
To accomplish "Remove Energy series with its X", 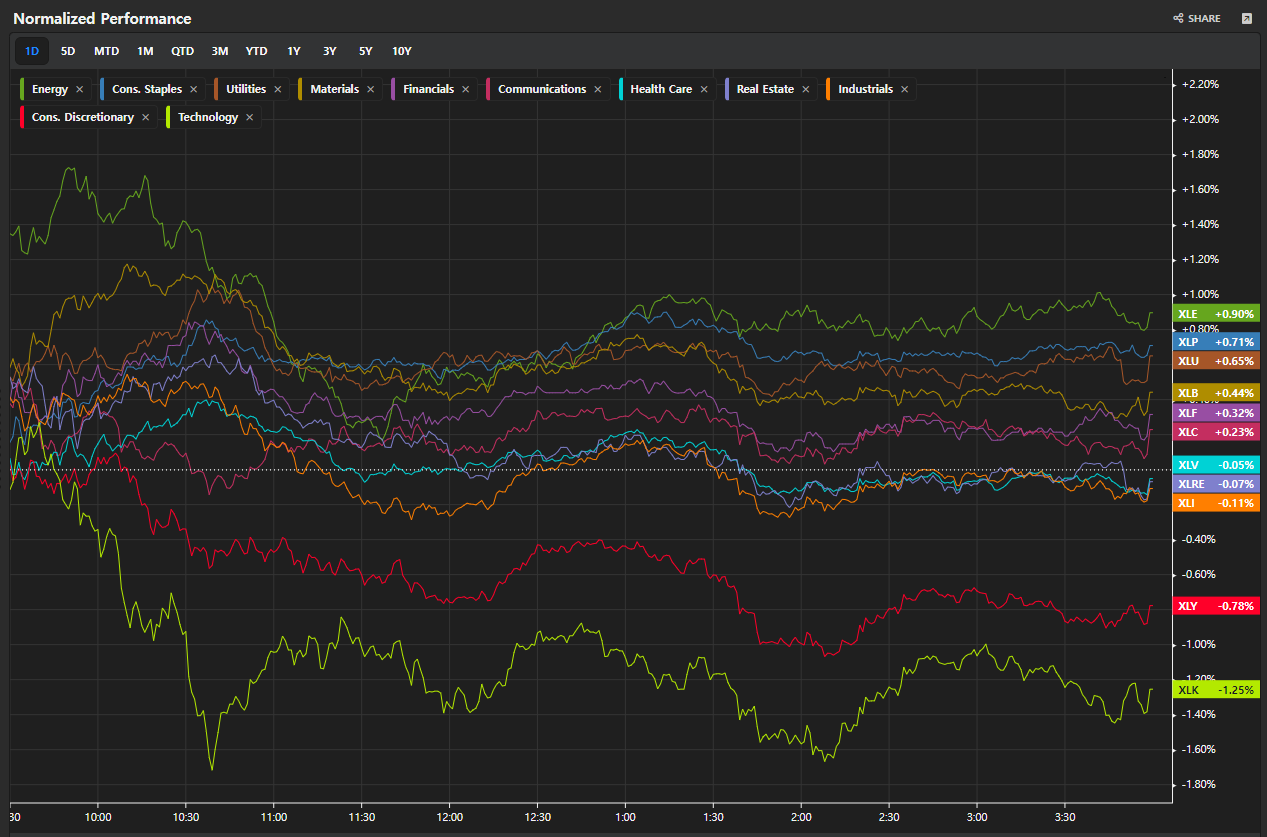I will coord(80,89).
